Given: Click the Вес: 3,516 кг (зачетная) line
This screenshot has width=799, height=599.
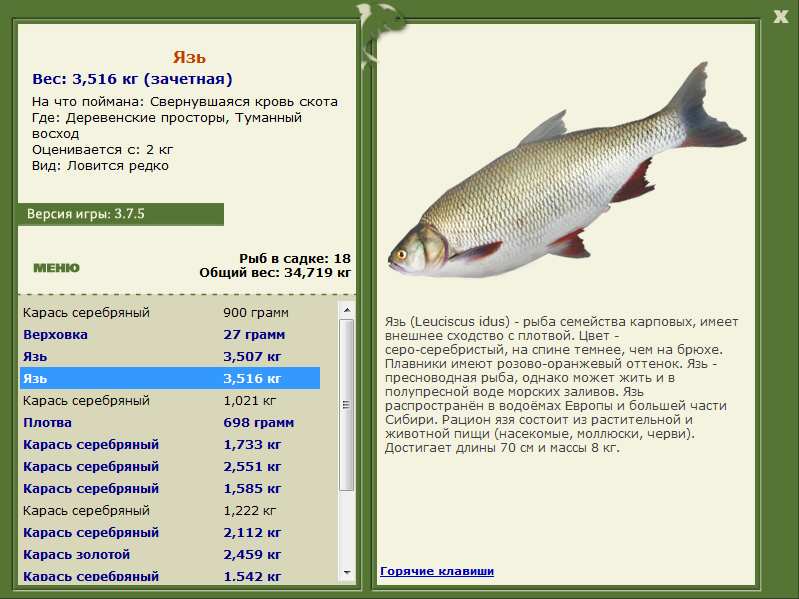Looking at the screenshot, I should click(132, 79).
